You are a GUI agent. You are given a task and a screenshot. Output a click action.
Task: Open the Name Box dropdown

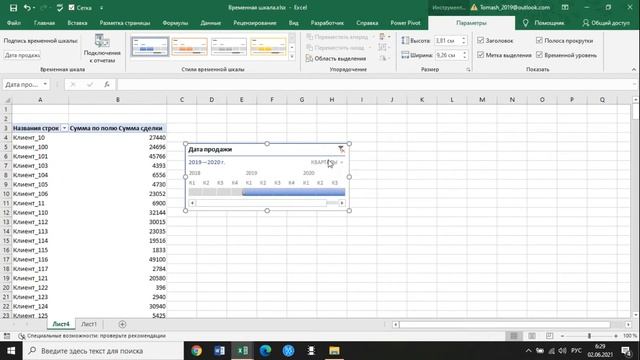tap(45, 84)
